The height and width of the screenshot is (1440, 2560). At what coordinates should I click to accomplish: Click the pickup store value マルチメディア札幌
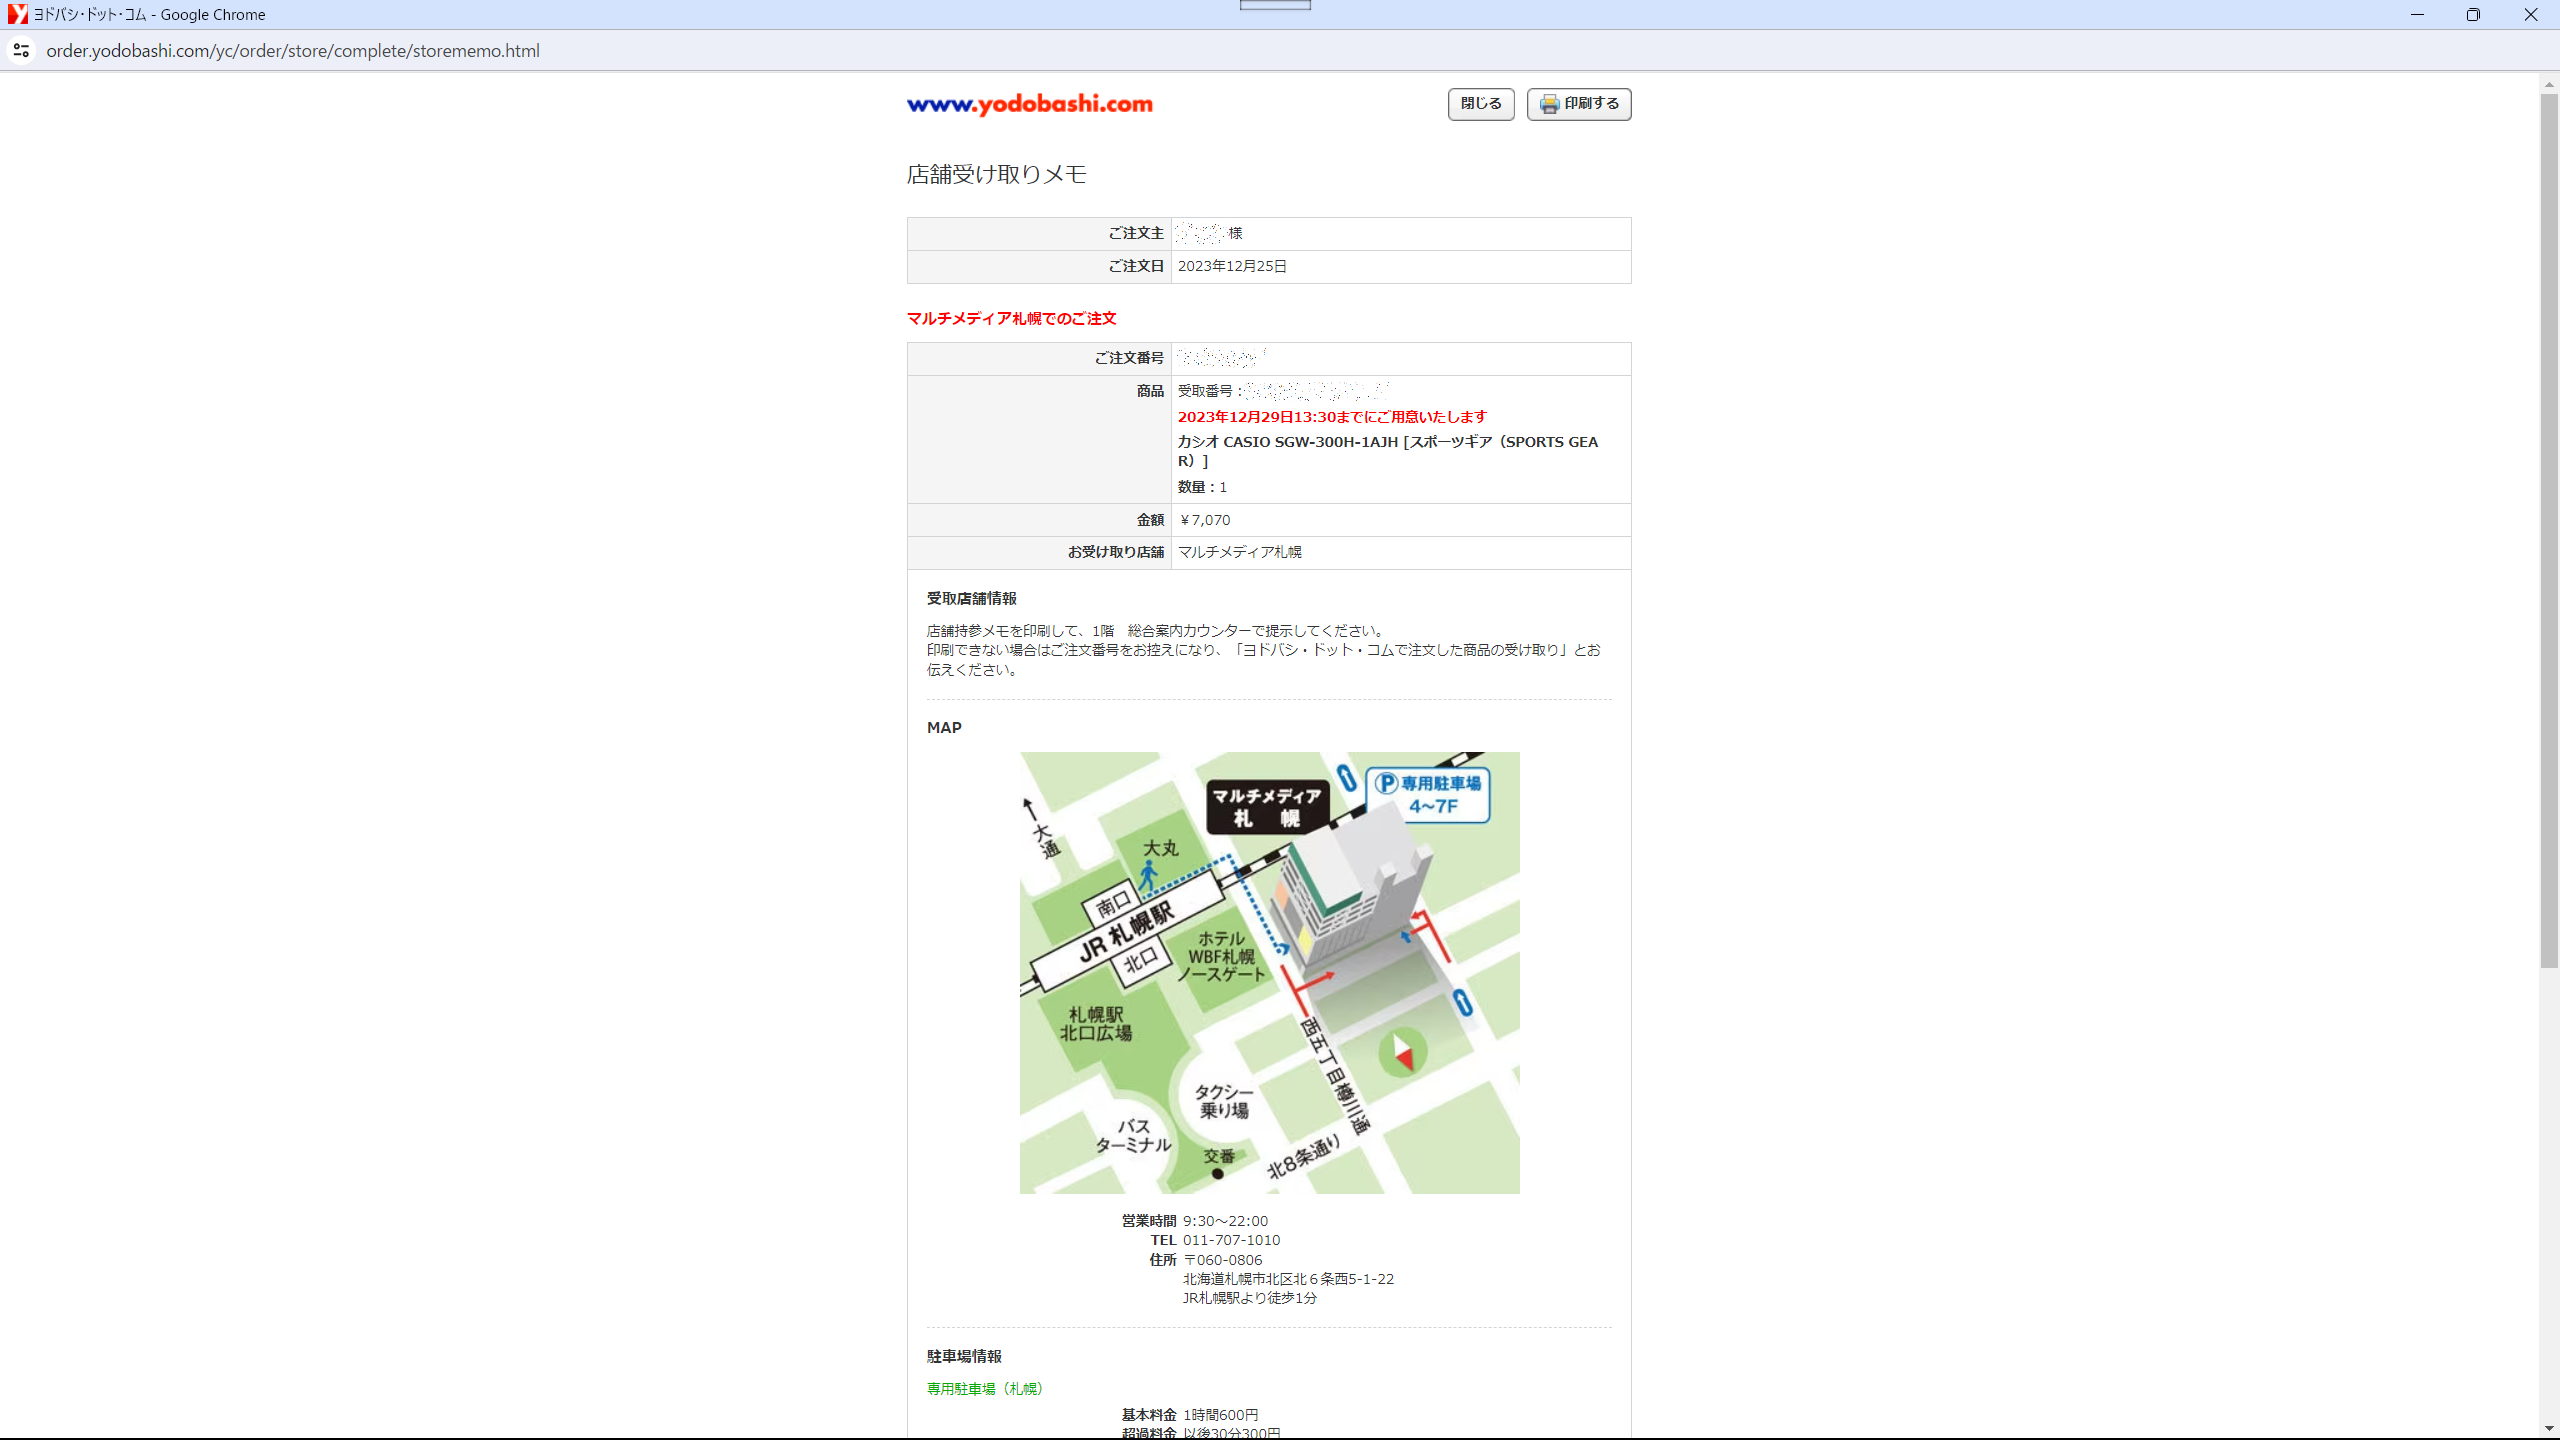click(x=1239, y=552)
